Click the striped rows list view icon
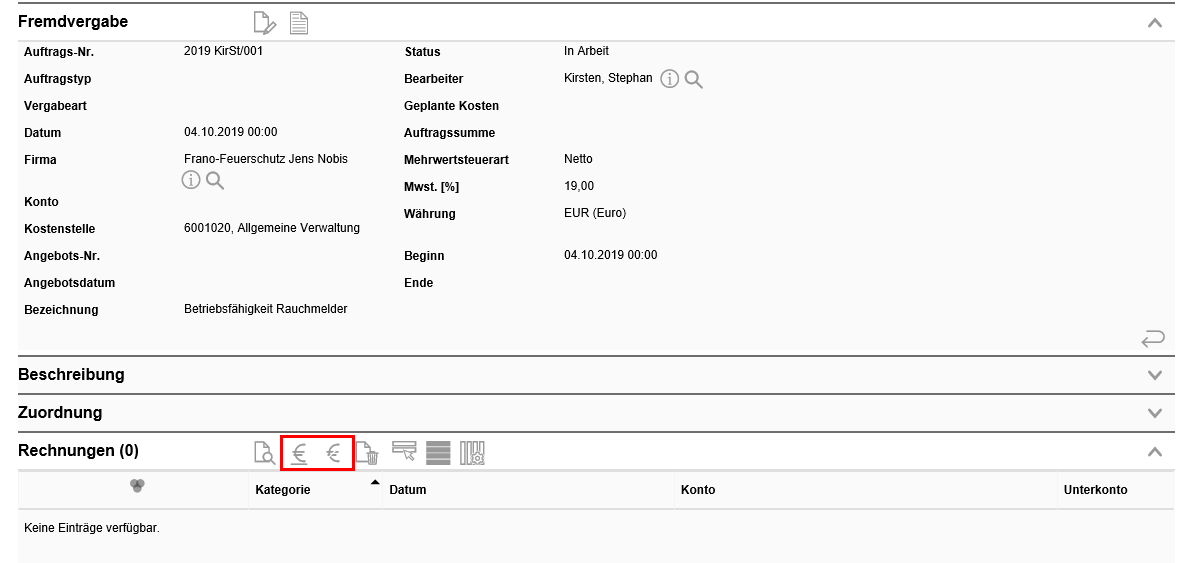Image resolution: width=1192 pixels, height=563 pixels. pyautogui.click(x=438, y=453)
